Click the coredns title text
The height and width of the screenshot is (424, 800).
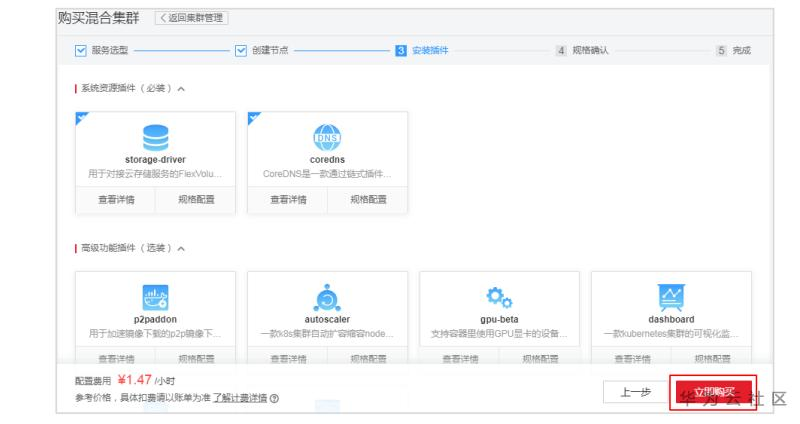[x=327, y=160]
